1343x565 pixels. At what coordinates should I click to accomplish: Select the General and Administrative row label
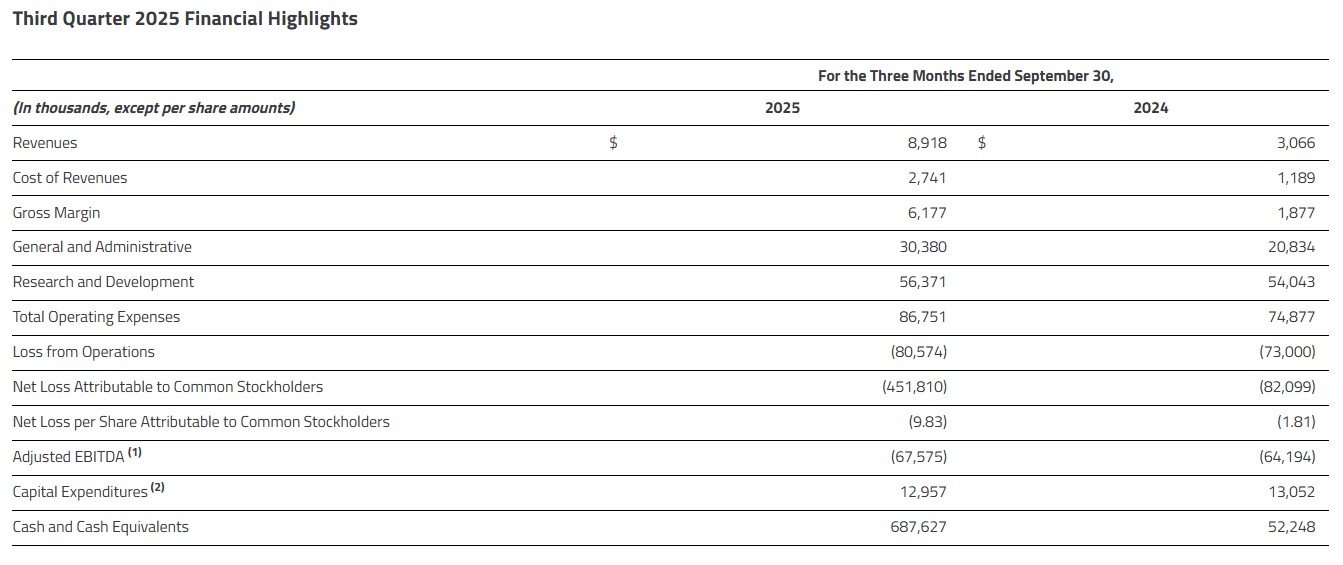[x=102, y=247]
